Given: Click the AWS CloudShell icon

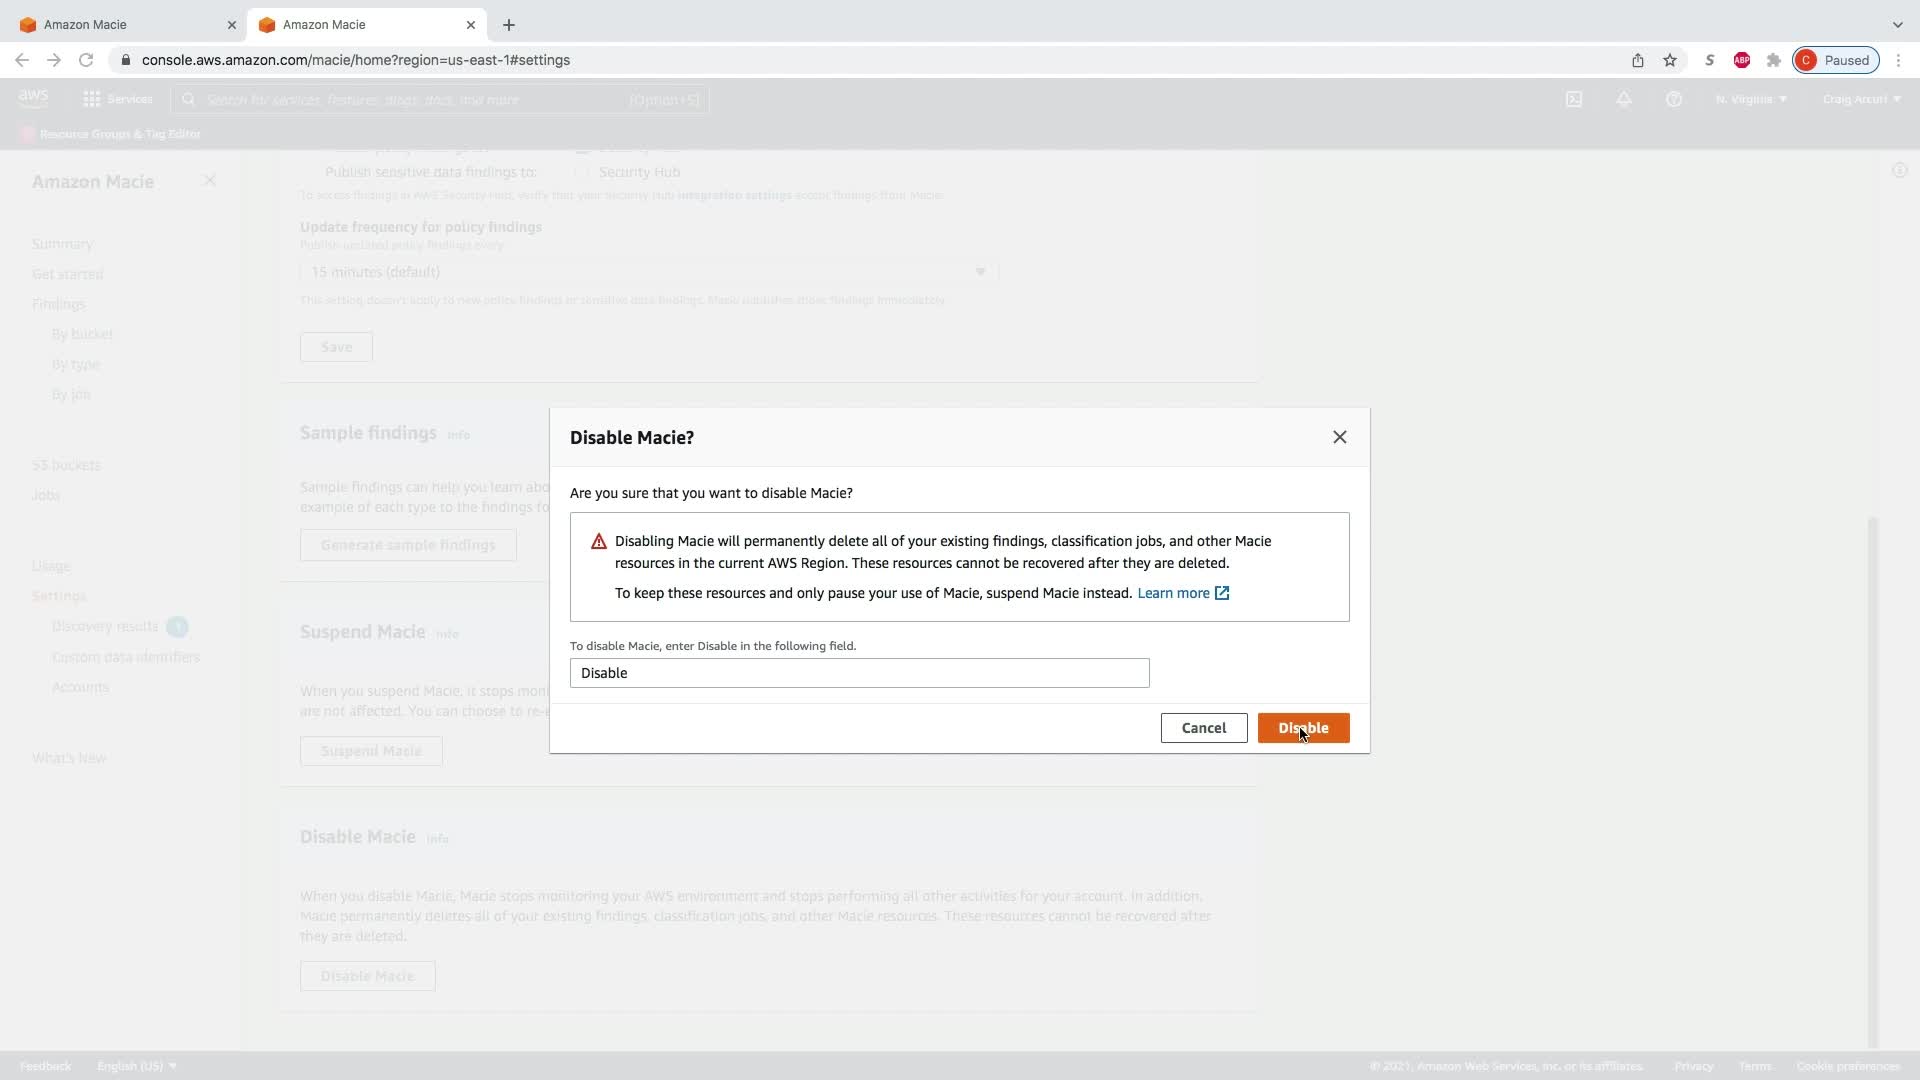Looking at the screenshot, I should click(1574, 99).
